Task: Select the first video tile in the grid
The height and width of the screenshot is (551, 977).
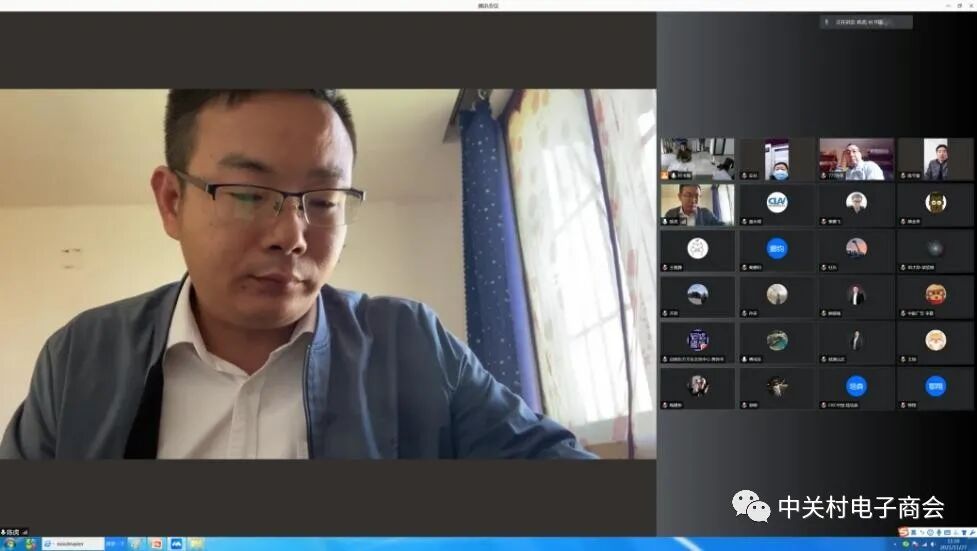Action: (x=697, y=159)
